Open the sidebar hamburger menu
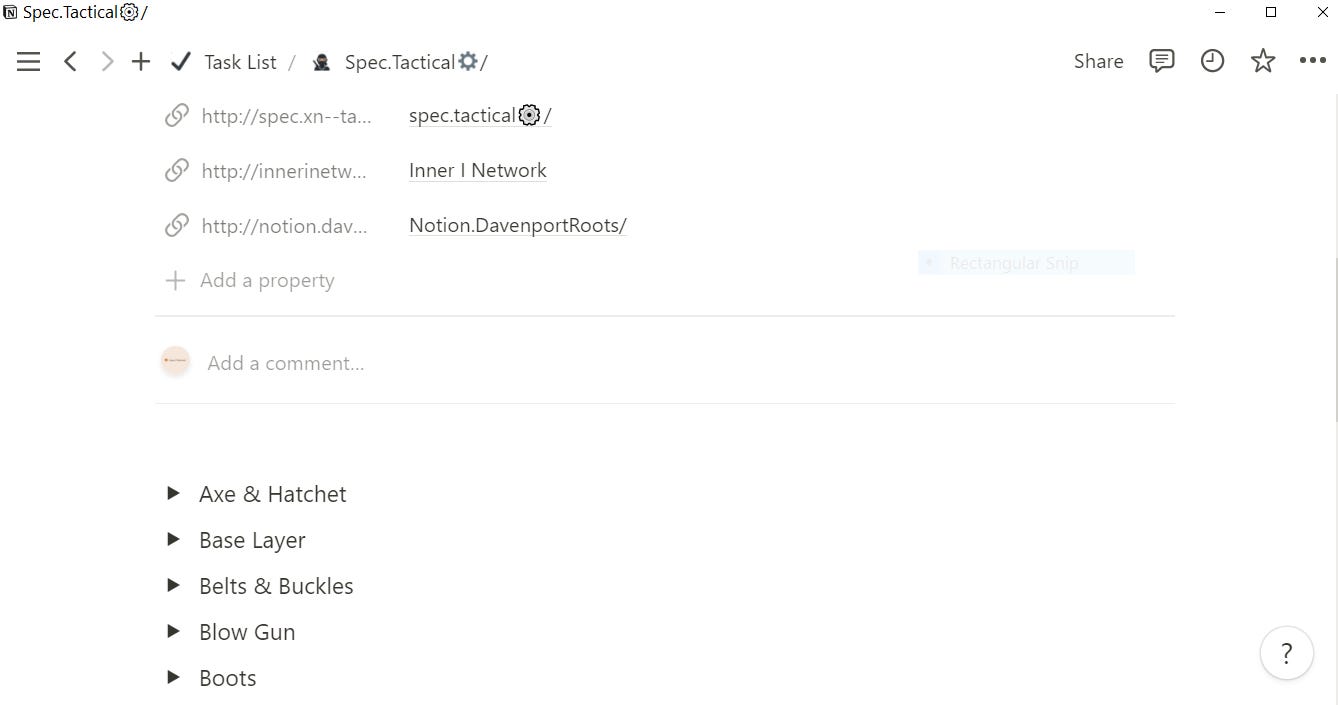Viewport: 1338px width, 705px height. click(x=28, y=62)
